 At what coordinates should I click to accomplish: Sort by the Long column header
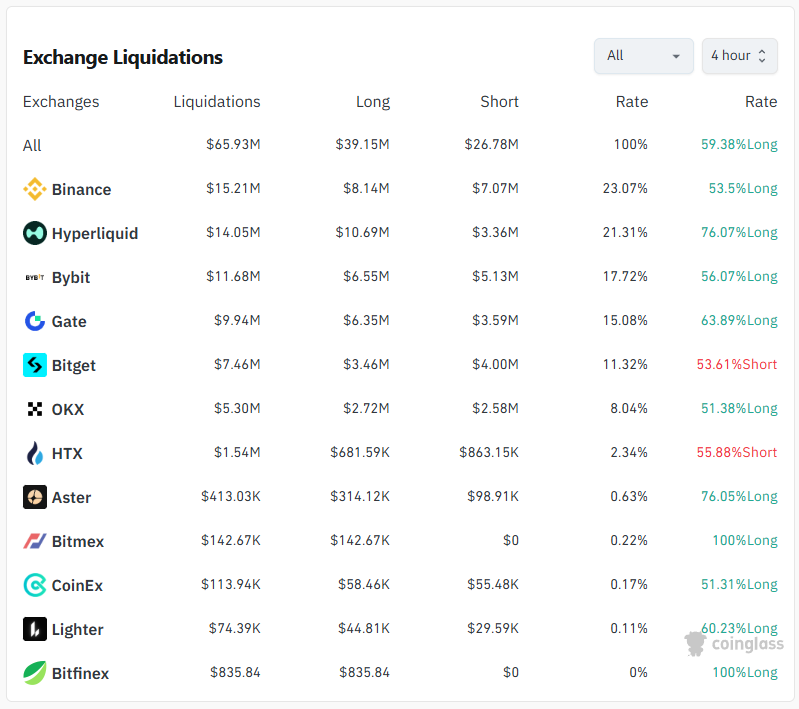click(372, 101)
